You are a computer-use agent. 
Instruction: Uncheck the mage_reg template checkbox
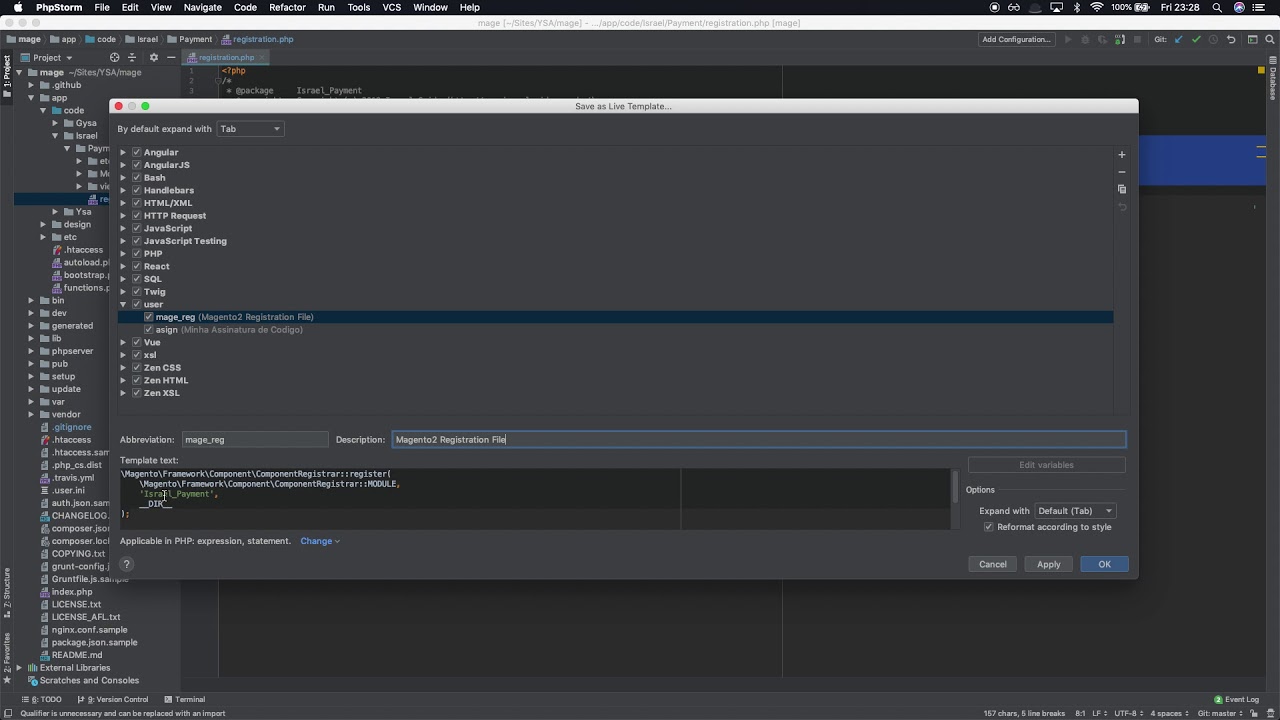click(x=149, y=317)
